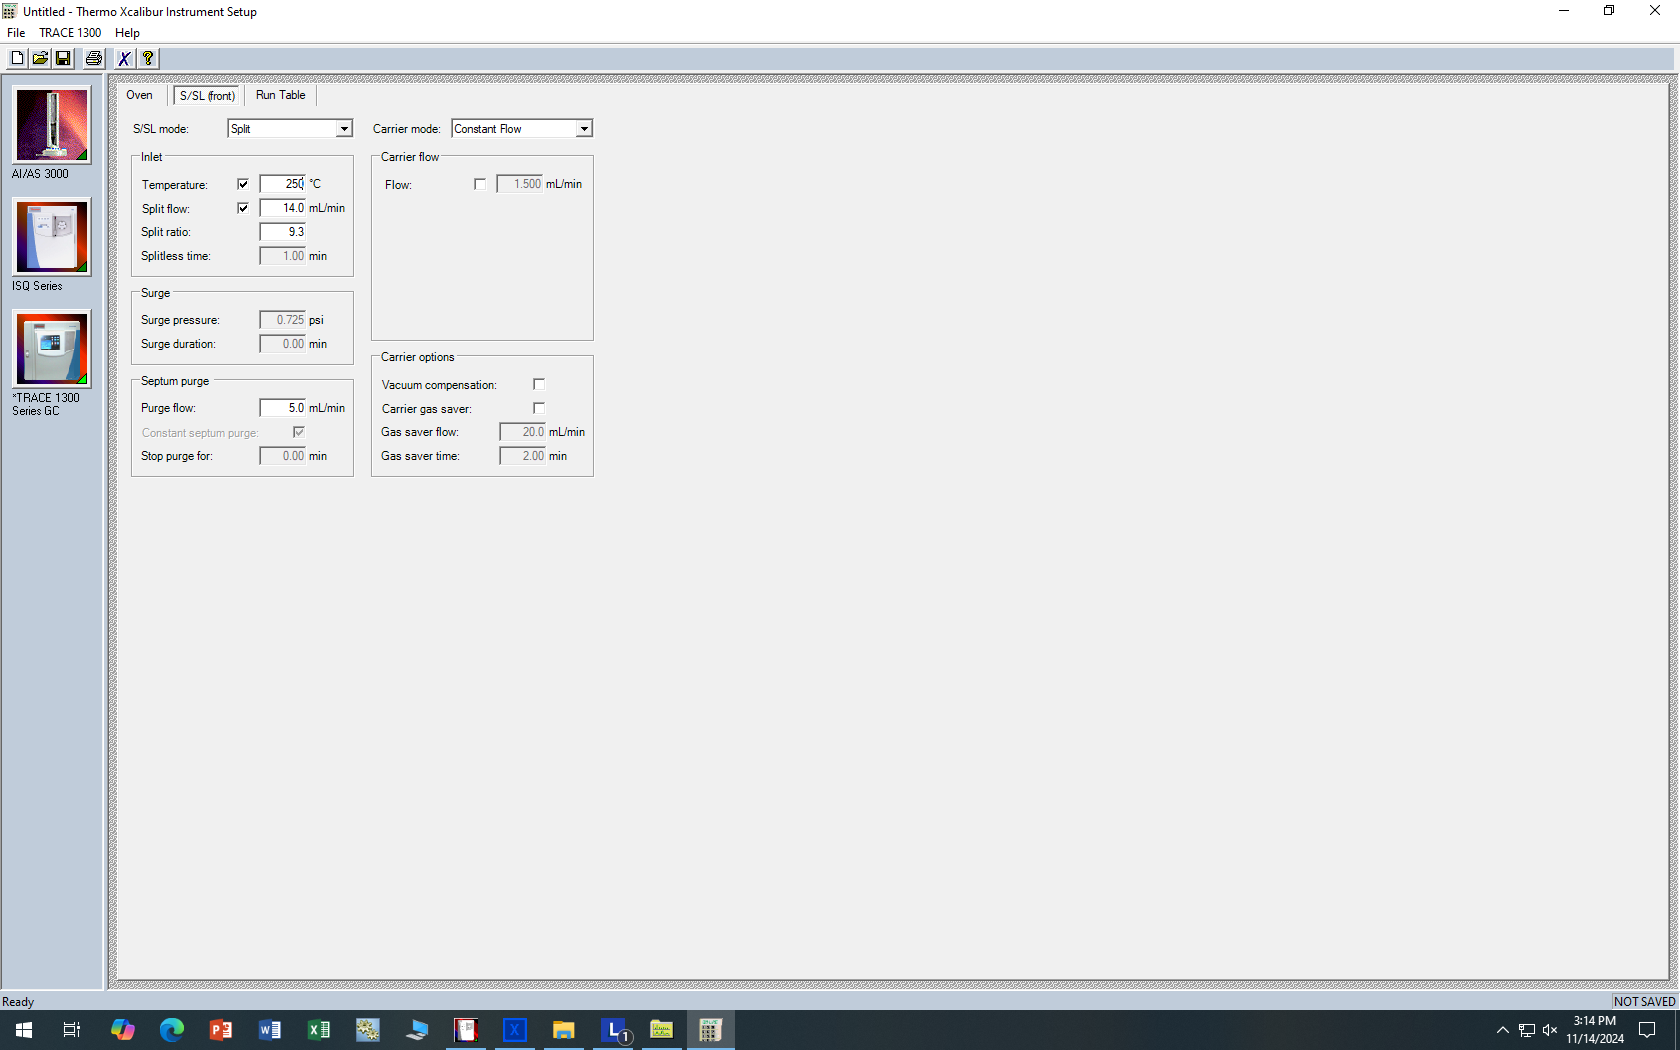Click the NOT SAVED status indicator
The image size is (1680, 1050).
tap(1644, 1002)
